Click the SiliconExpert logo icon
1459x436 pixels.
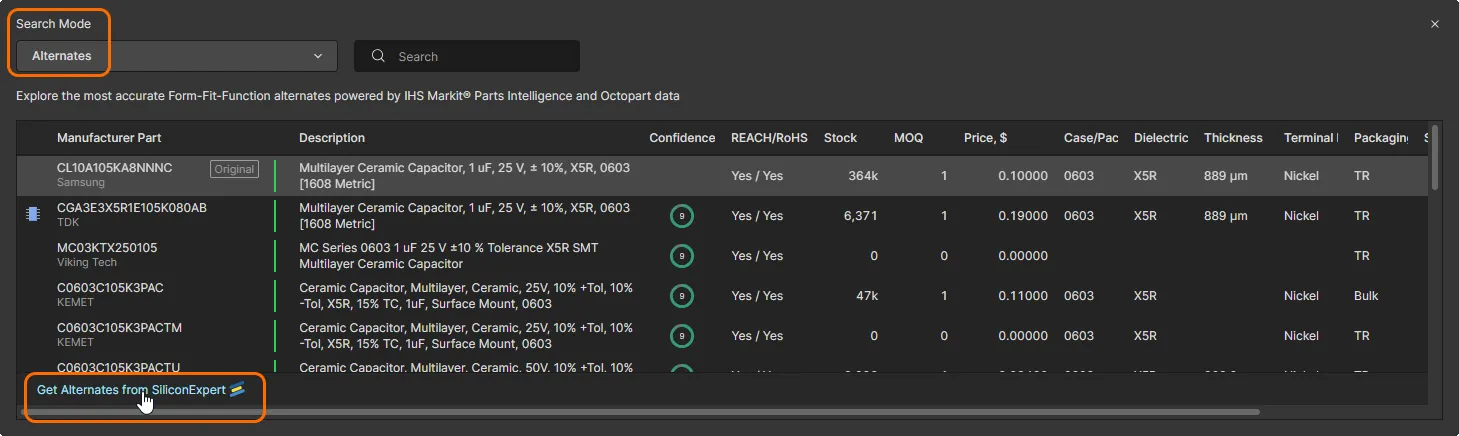[237, 390]
